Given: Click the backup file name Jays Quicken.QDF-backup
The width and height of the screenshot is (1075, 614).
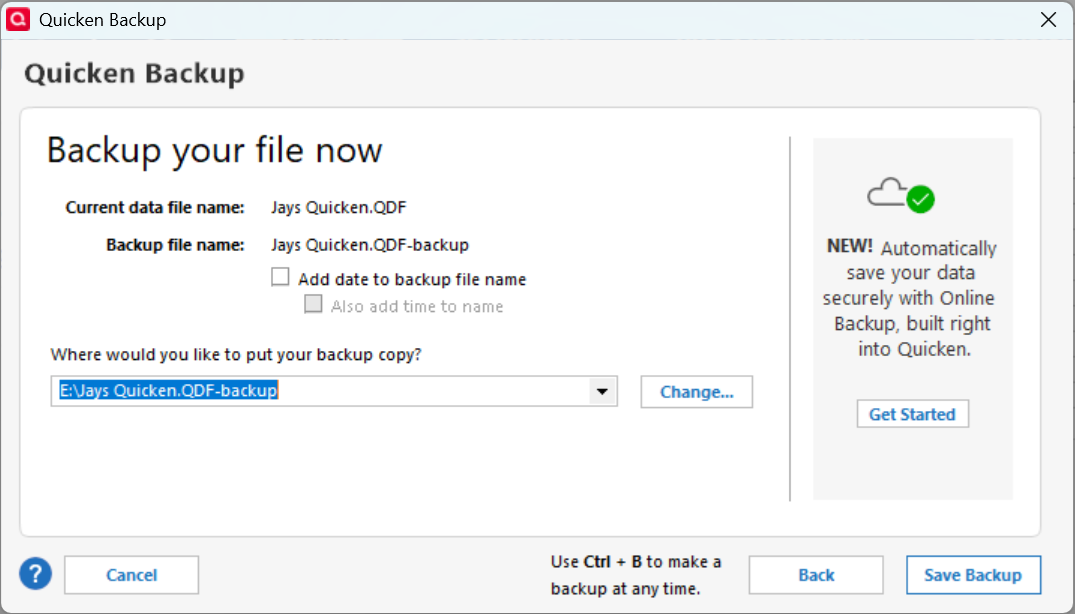Looking at the screenshot, I should (370, 245).
